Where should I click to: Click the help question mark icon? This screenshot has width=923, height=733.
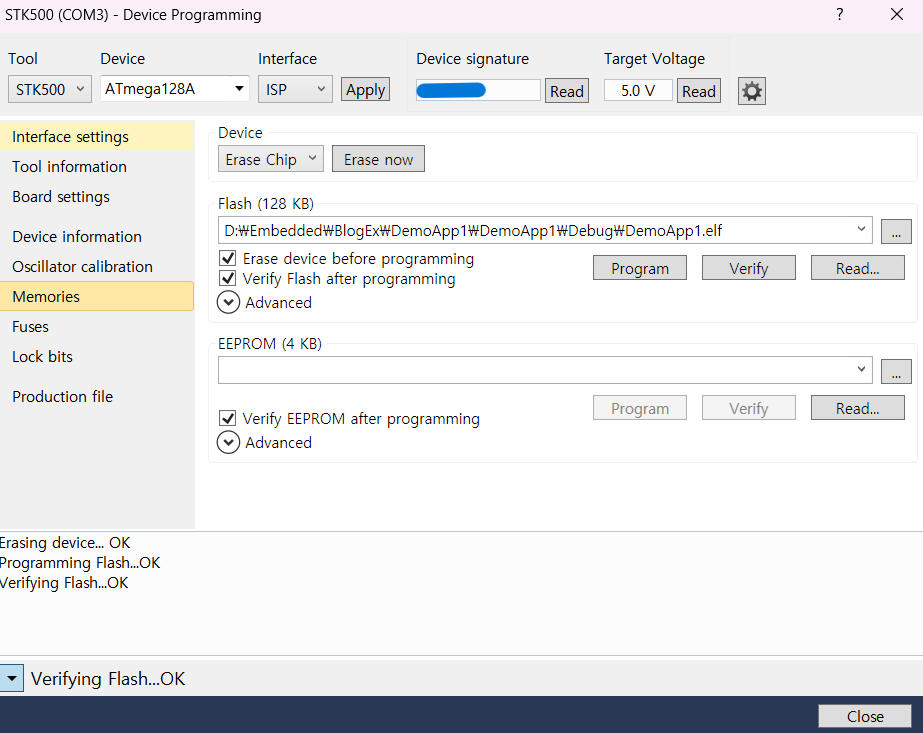840,14
